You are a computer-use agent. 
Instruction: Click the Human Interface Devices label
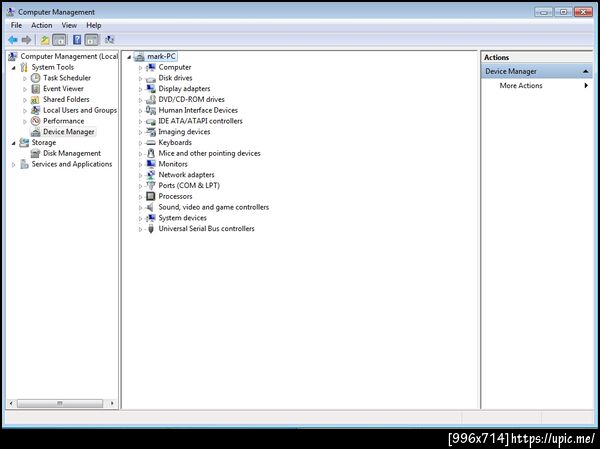[198, 110]
